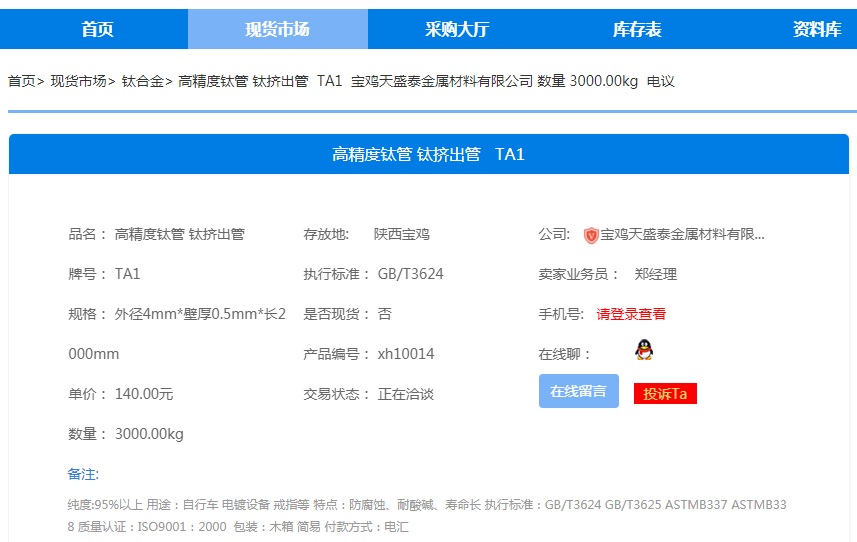Open the 现货市场 navigation tab

[278, 29]
